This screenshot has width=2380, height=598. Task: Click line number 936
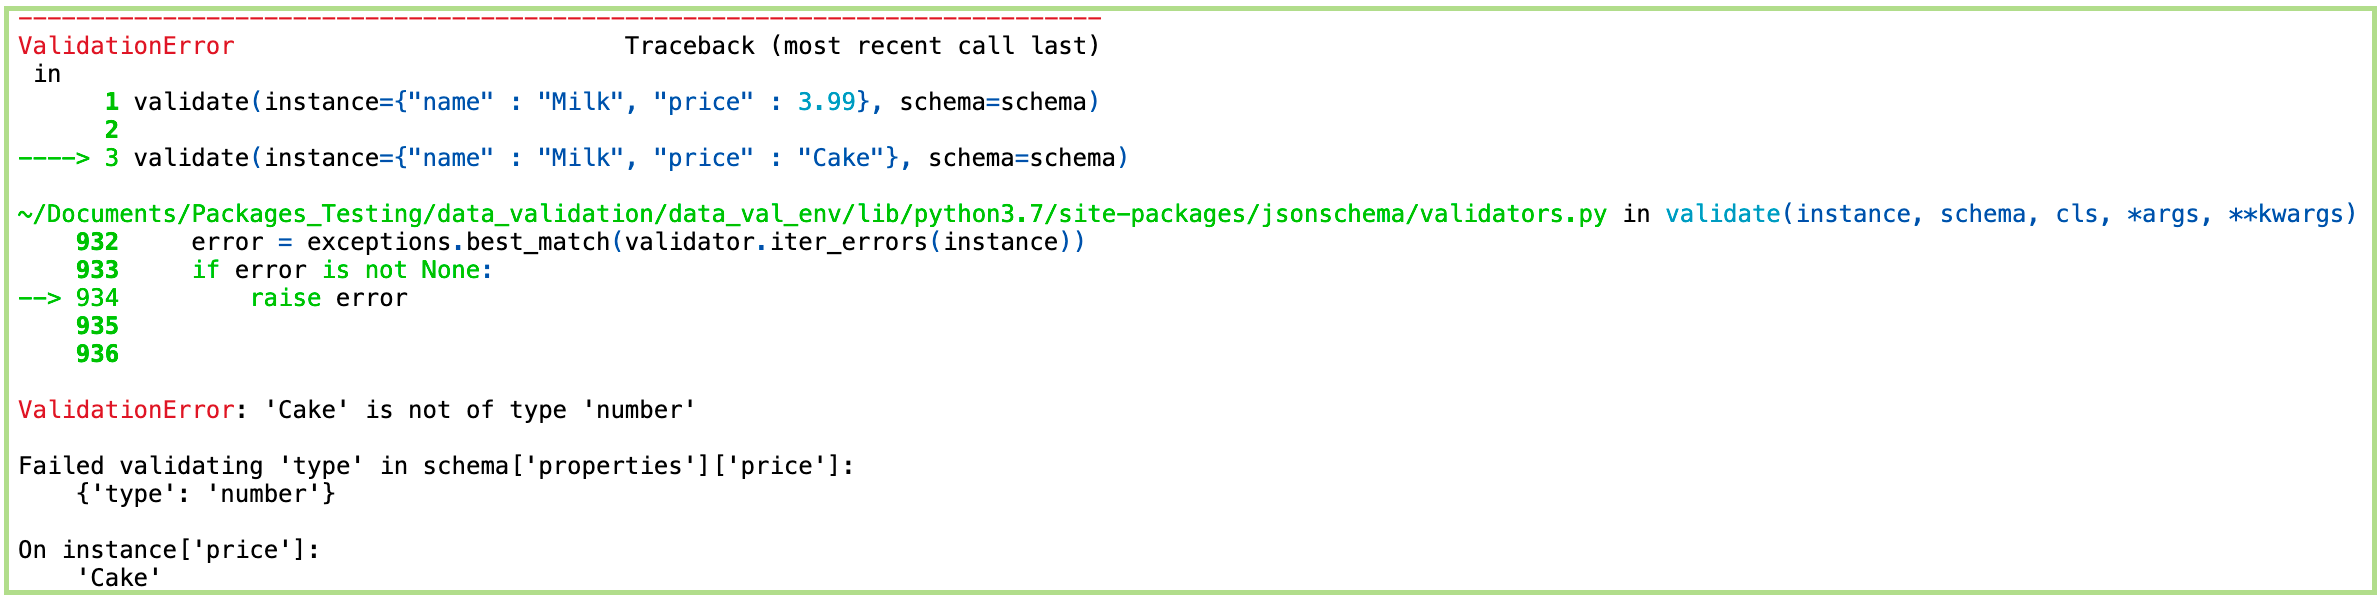[97, 354]
